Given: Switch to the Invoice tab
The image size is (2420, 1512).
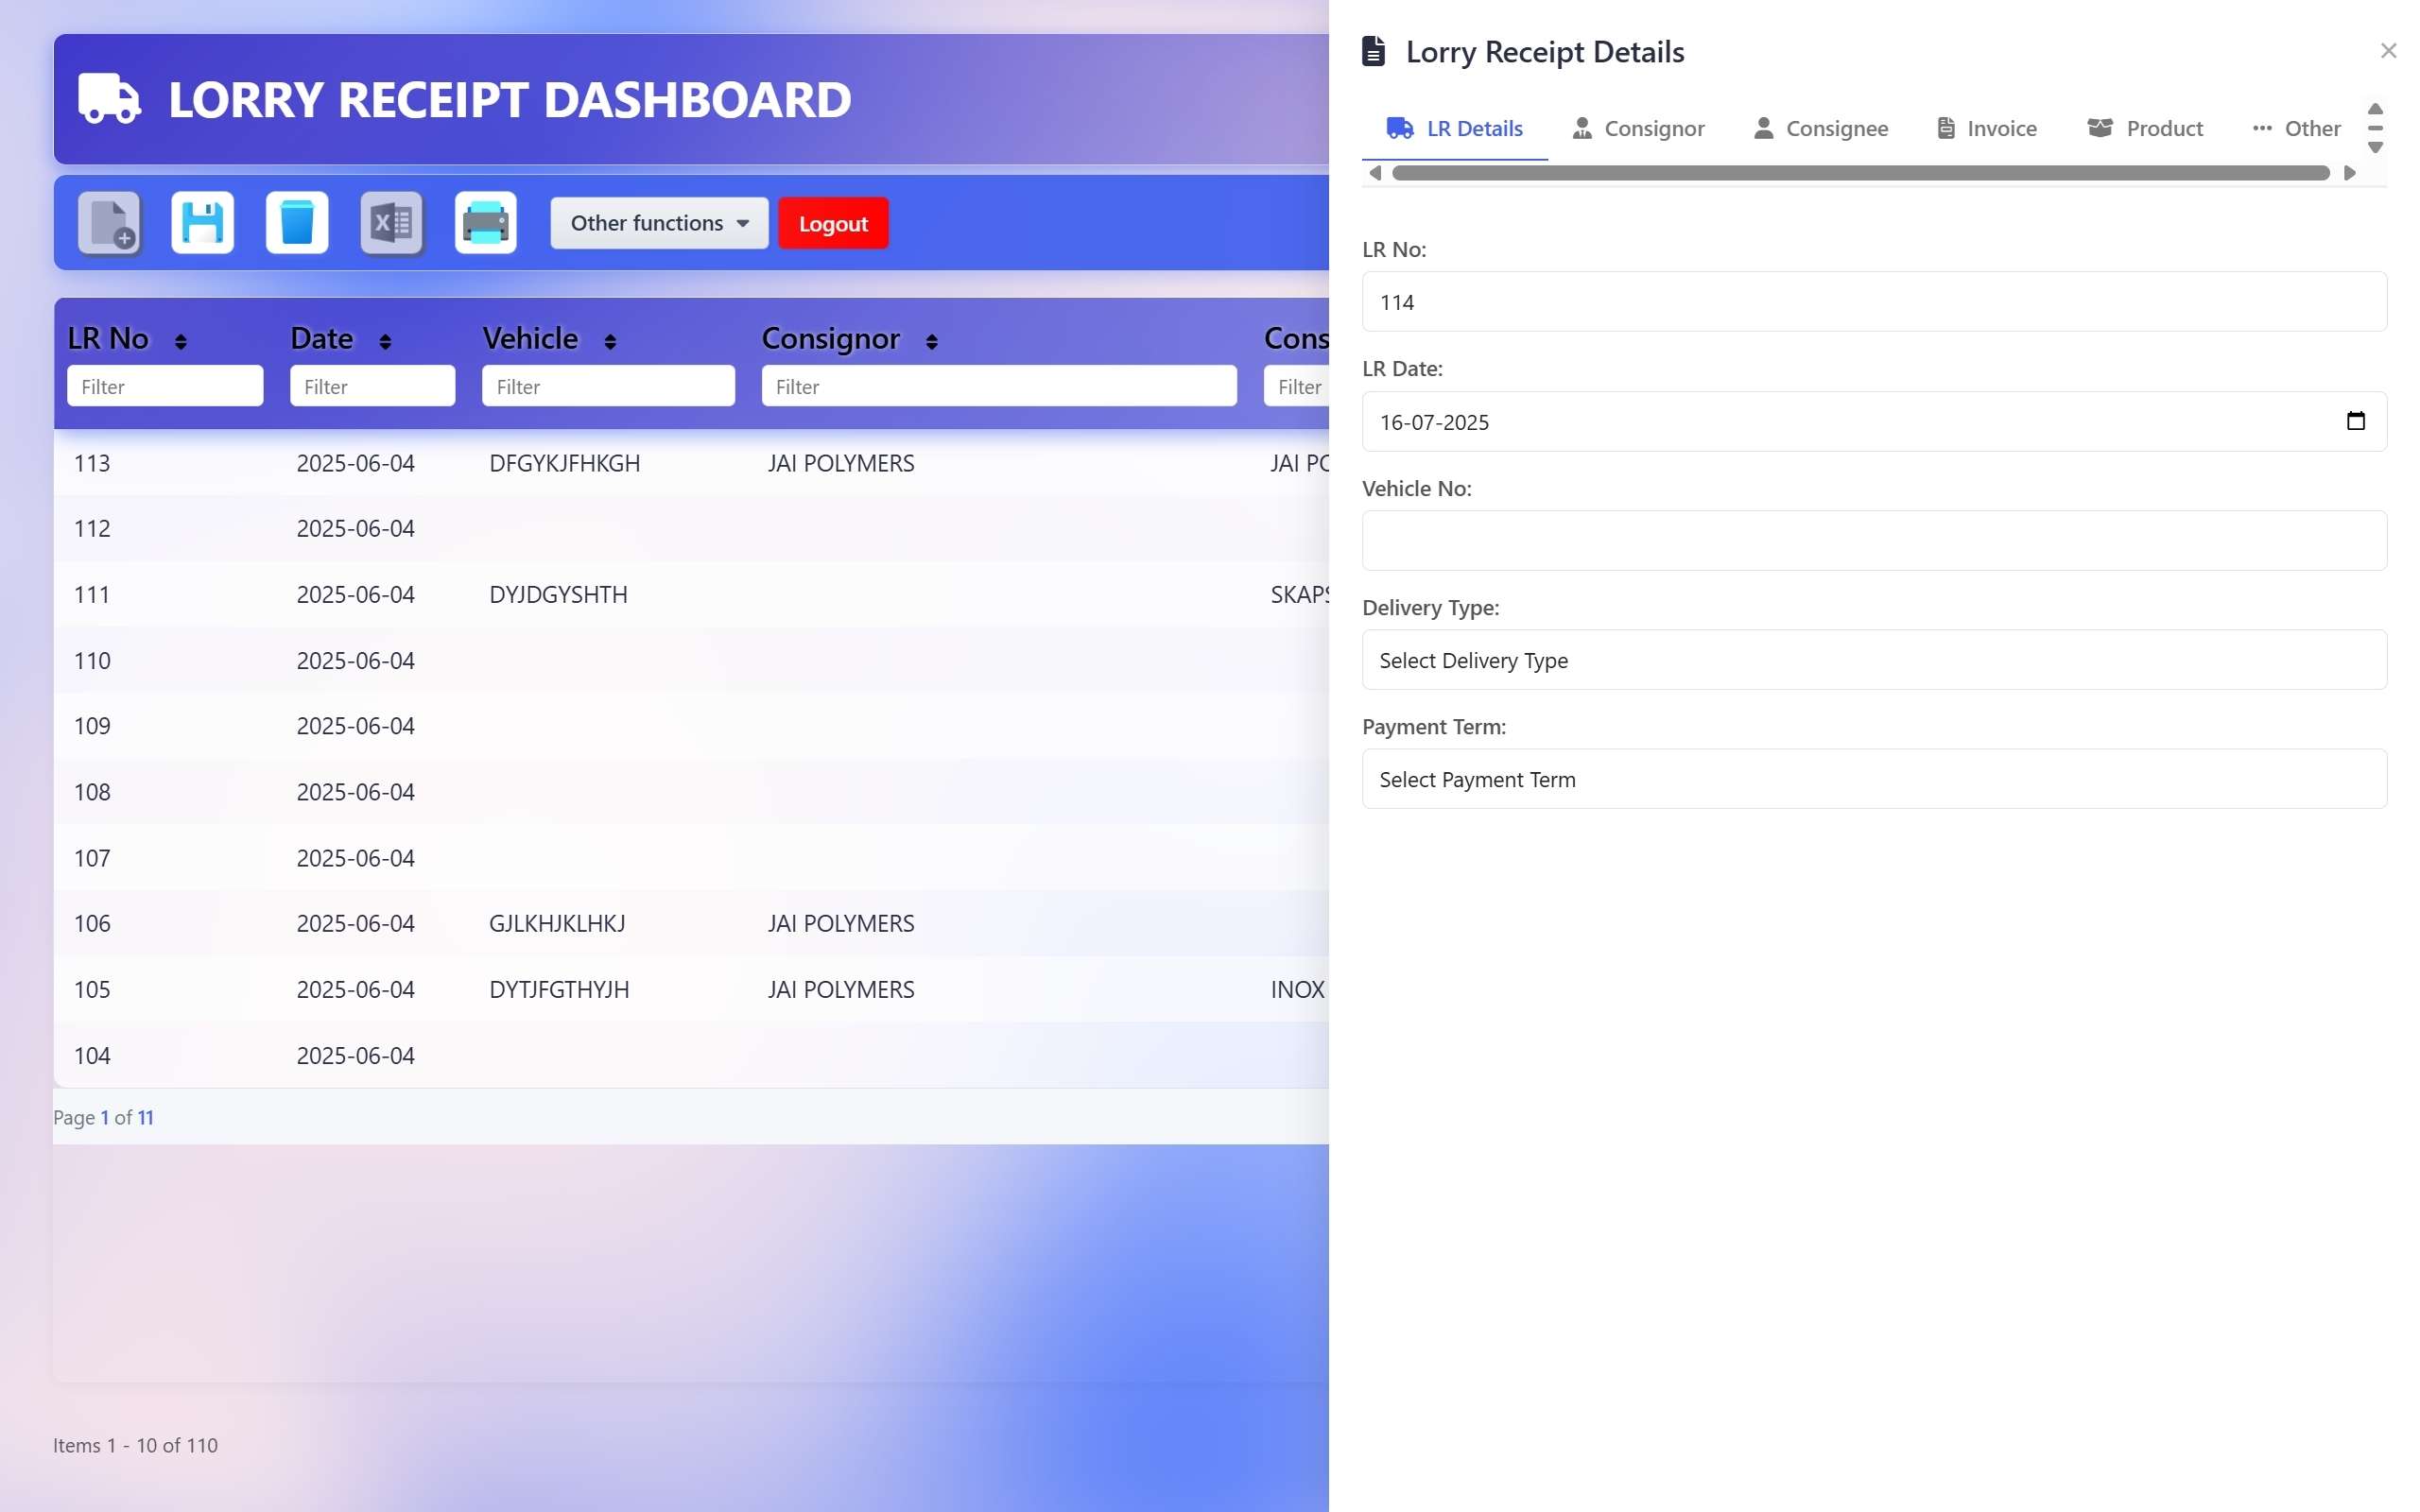Looking at the screenshot, I should (1985, 127).
